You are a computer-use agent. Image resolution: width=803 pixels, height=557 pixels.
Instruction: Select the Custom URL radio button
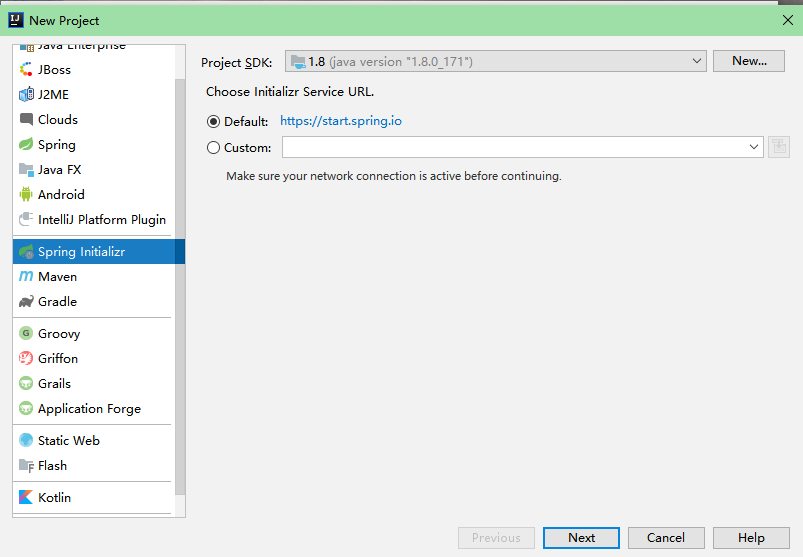click(x=214, y=148)
